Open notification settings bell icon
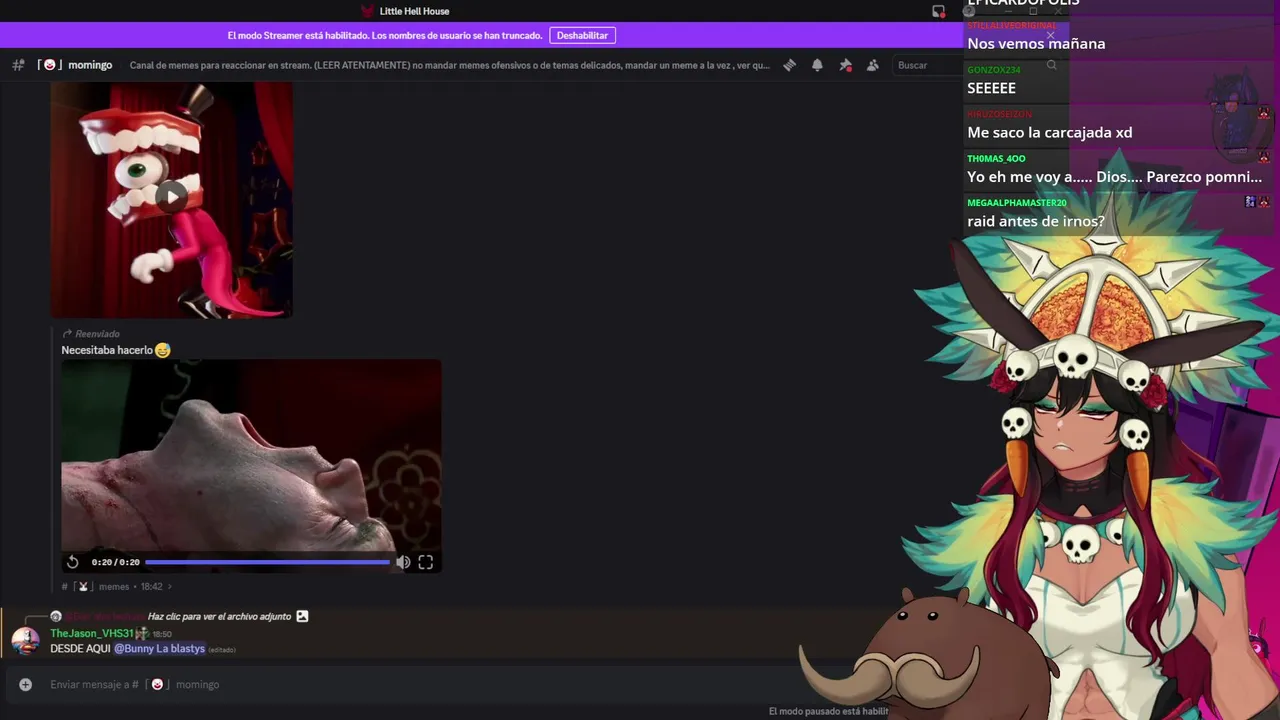The height and width of the screenshot is (720, 1280). pos(817,65)
